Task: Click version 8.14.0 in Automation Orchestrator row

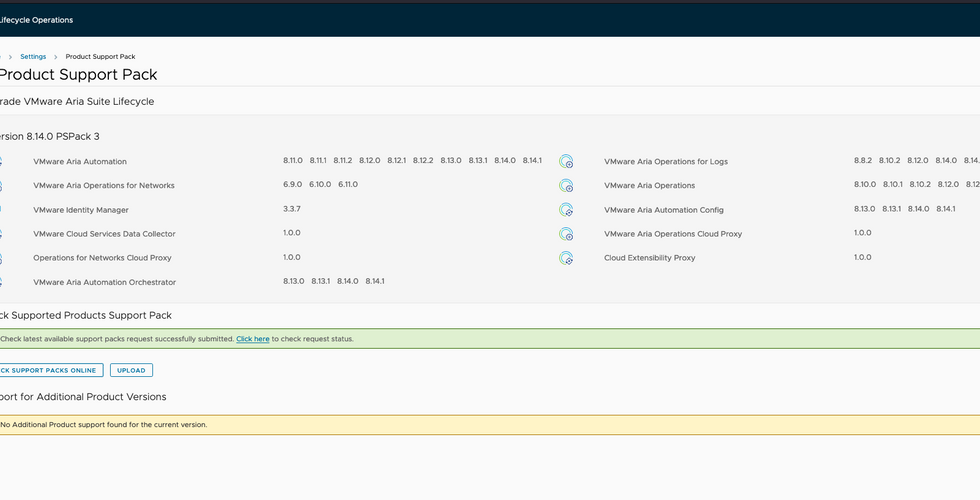Action: click(x=348, y=281)
